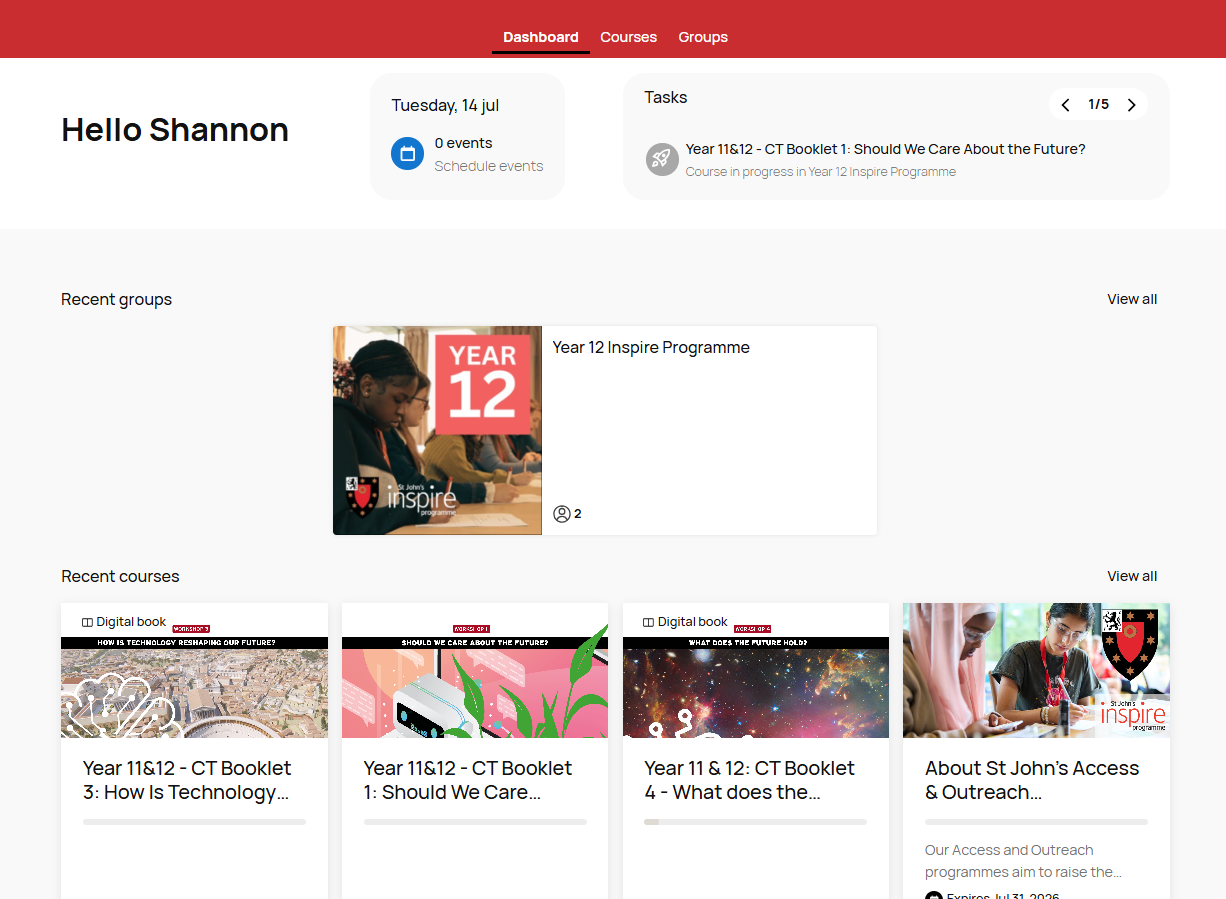1226x899 pixels.
Task: Switch to the Groups tab
Action: tap(703, 37)
